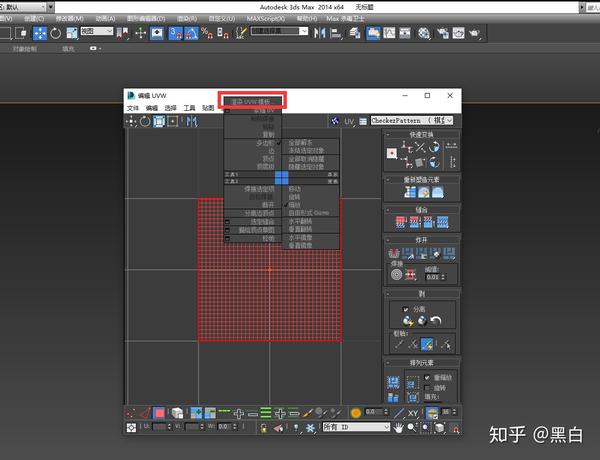Screen dimensions: 600x460
Task: Open the 所有 ID dropdown
Action: [x=356, y=427]
